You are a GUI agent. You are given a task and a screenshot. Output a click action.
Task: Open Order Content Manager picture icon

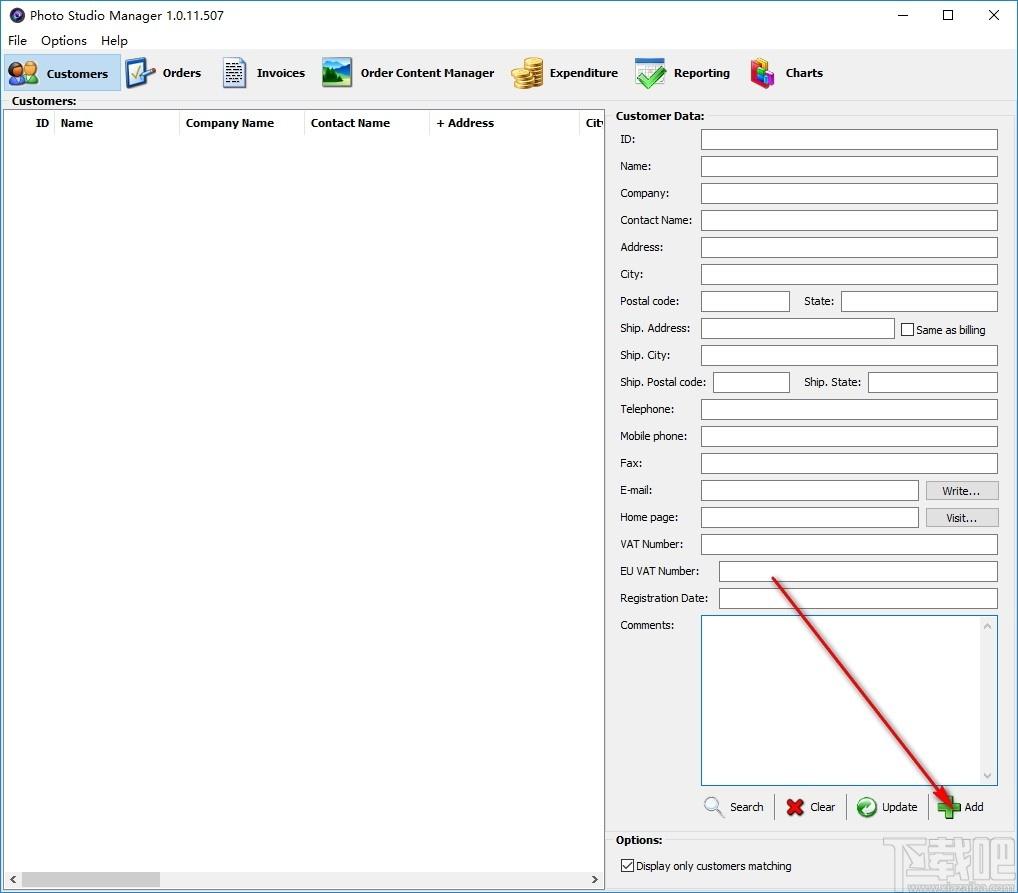click(337, 73)
